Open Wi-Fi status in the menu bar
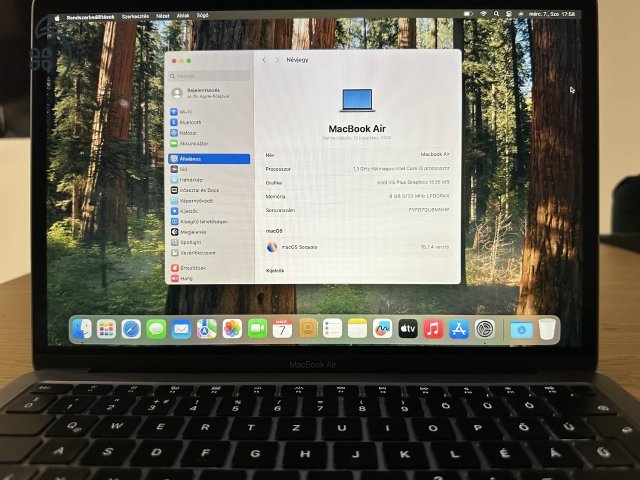This screenshot has width=640, height=480. (x=483, y=14)
